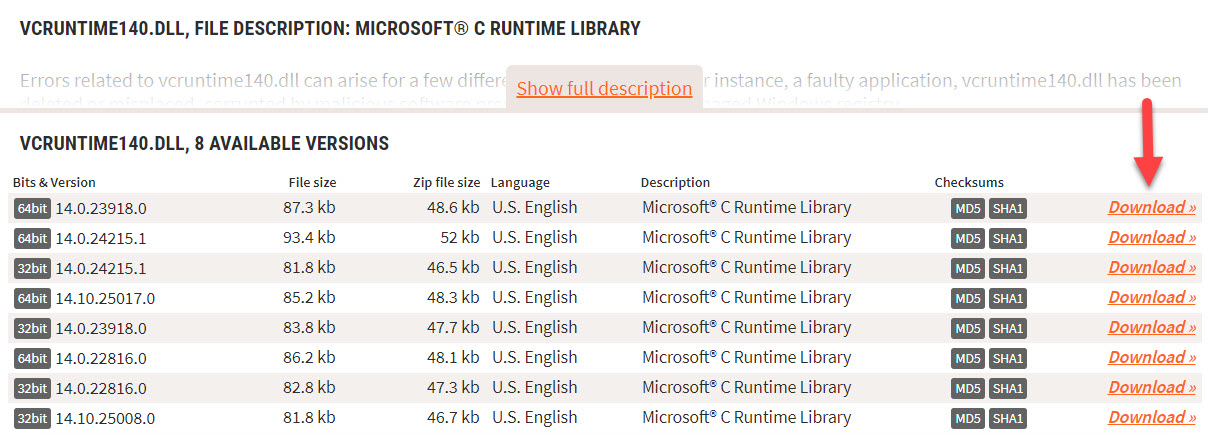1208x433 pixels.
Task: Click the file description heading at top
Action: point(330,29)
